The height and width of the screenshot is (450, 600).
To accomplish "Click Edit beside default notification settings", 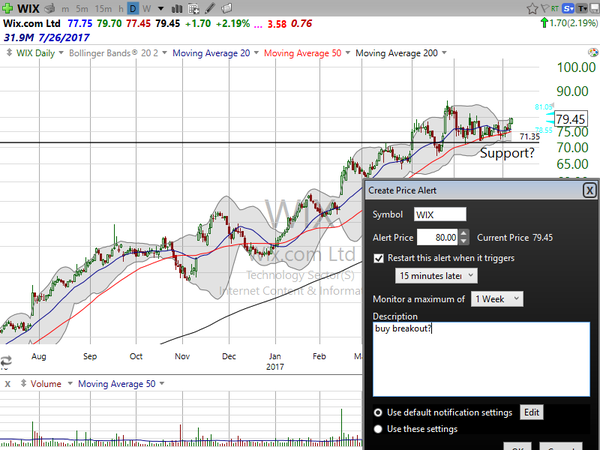I will pyautogui.click(x=532, y=412).
